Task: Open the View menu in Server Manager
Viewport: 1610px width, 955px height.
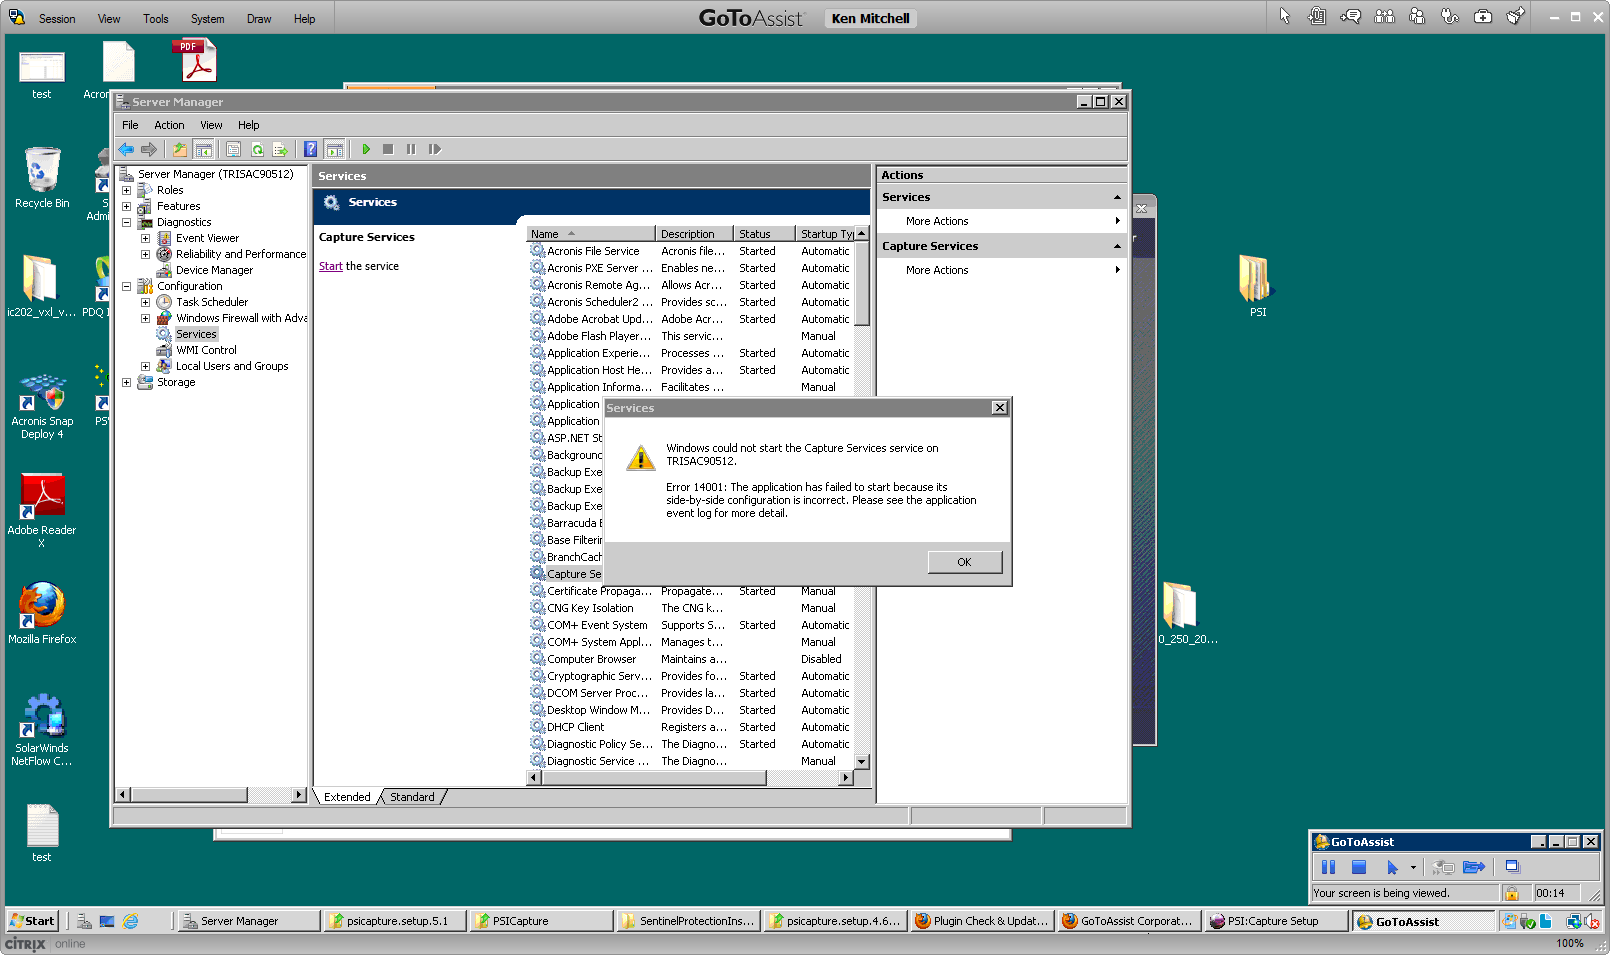Action: 211,125
